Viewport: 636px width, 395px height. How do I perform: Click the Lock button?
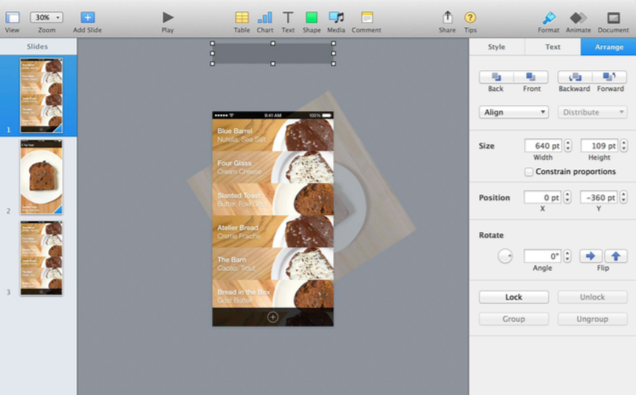[514, 297]
